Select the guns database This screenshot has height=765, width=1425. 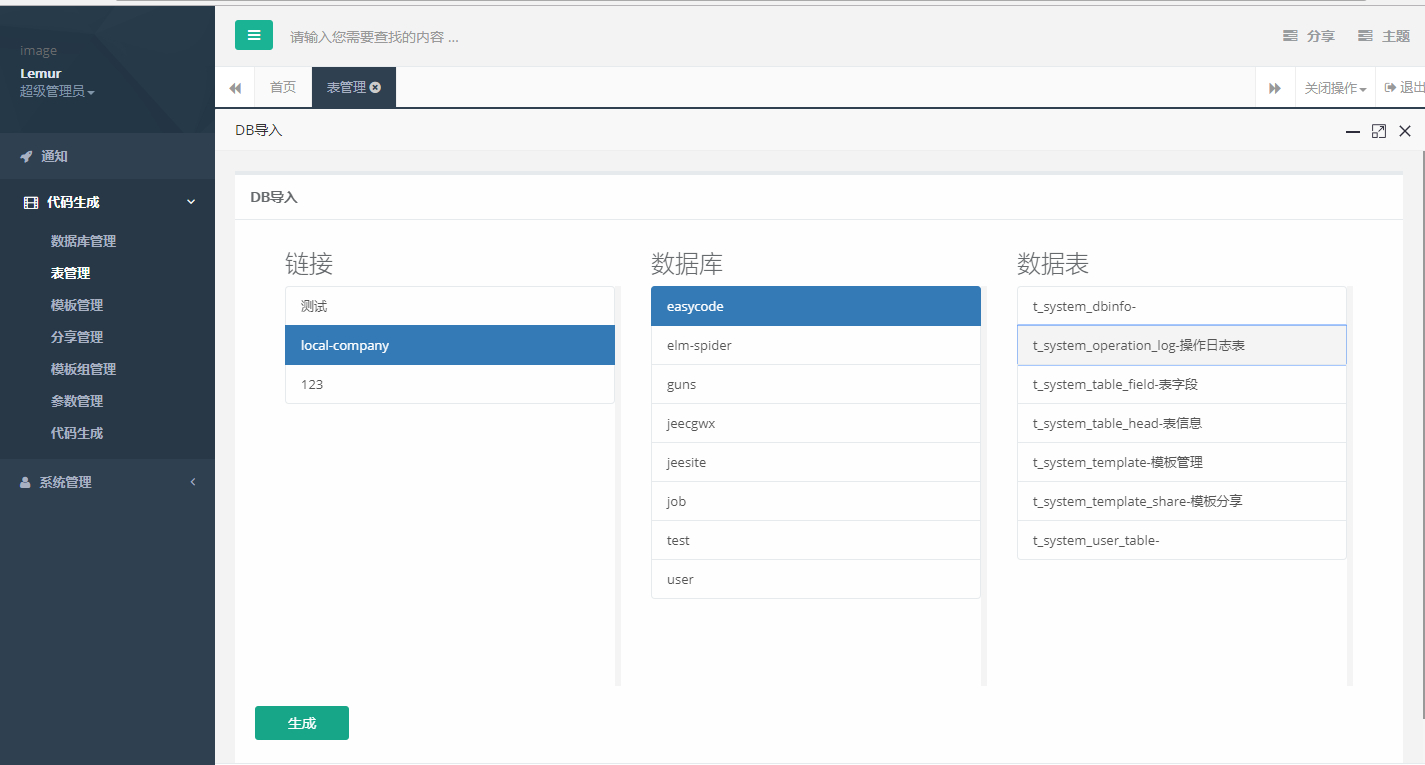click(x=816, y=384)
